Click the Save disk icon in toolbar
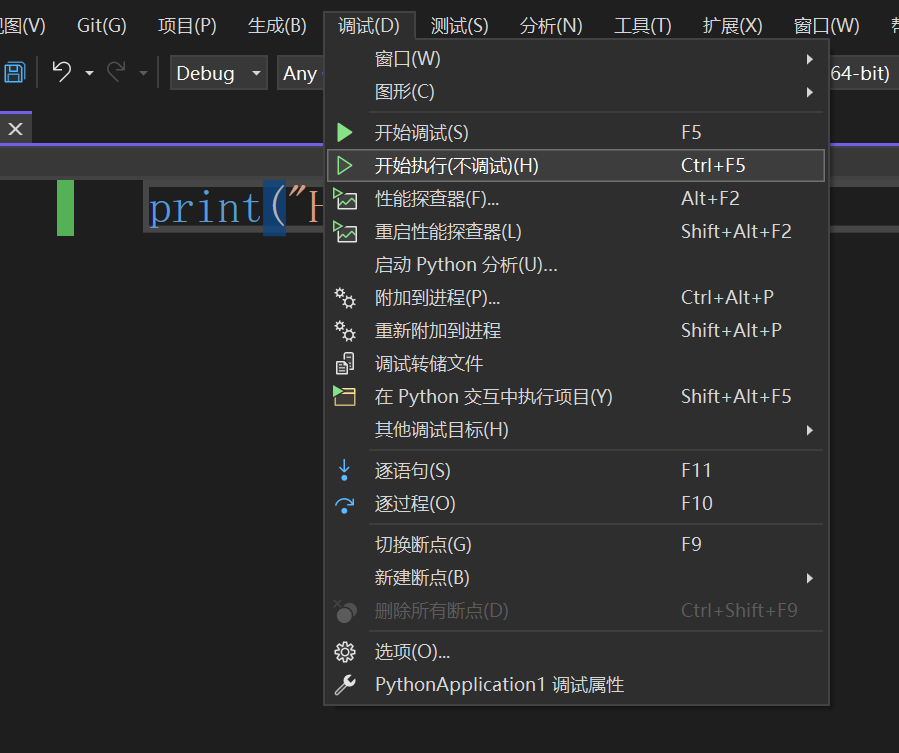 coord(14,72)
